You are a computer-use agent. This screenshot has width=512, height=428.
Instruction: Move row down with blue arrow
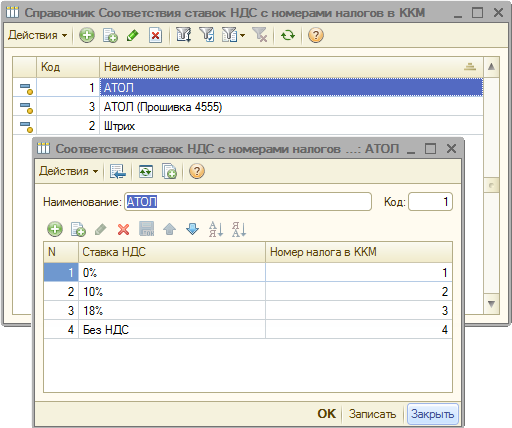pyautogui.click(x=192, y=229)
